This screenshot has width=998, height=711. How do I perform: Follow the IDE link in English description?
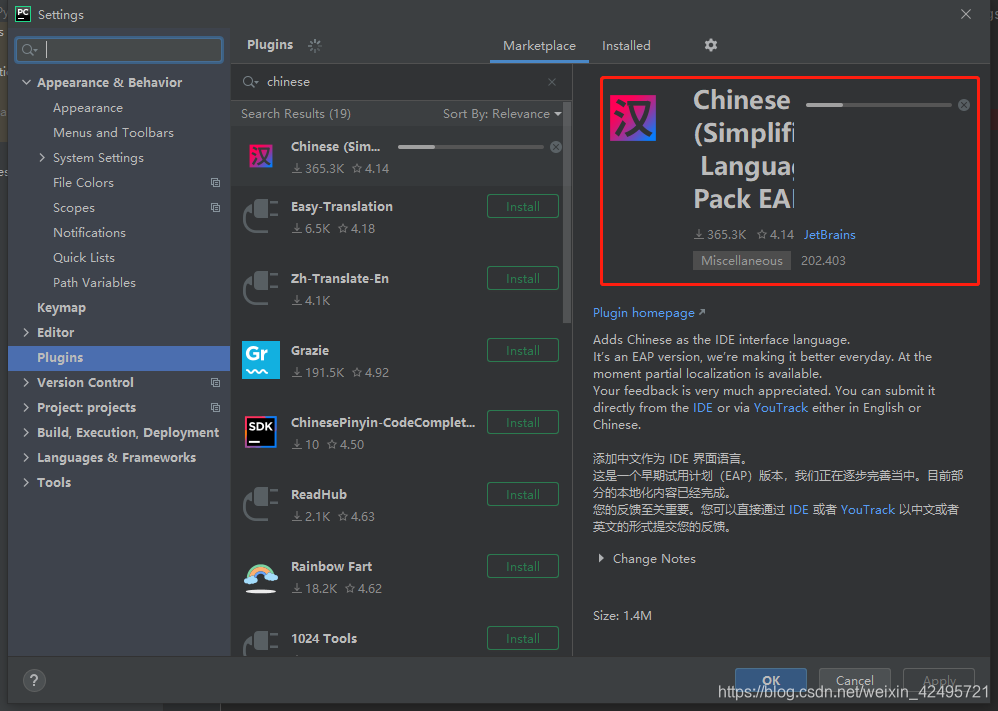(x=703, y=407)
